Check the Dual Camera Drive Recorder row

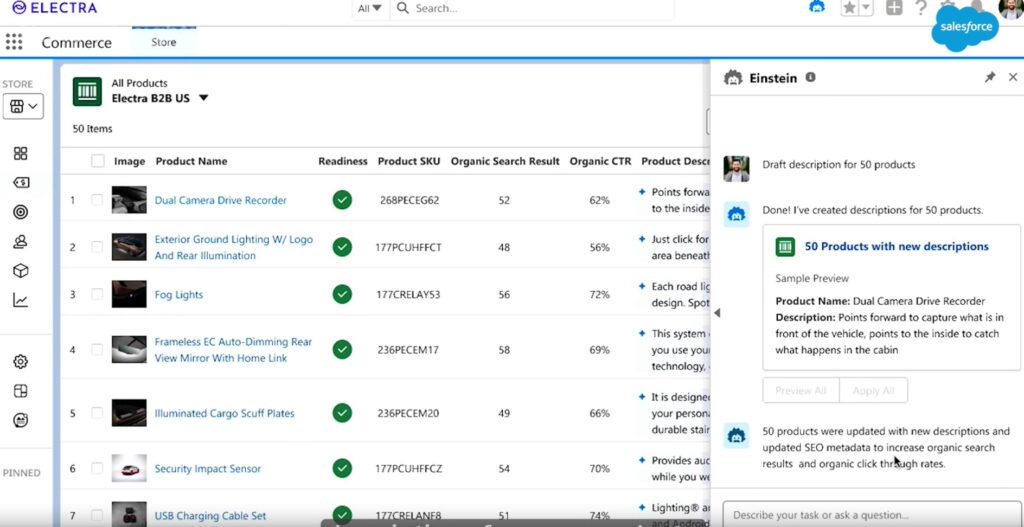click(x=97, y=200)
